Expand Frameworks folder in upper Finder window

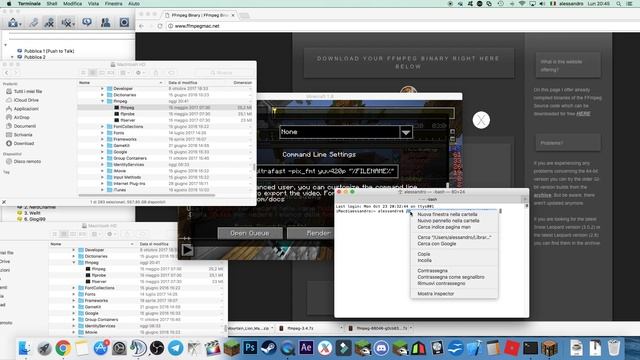(x=102, y=139)
